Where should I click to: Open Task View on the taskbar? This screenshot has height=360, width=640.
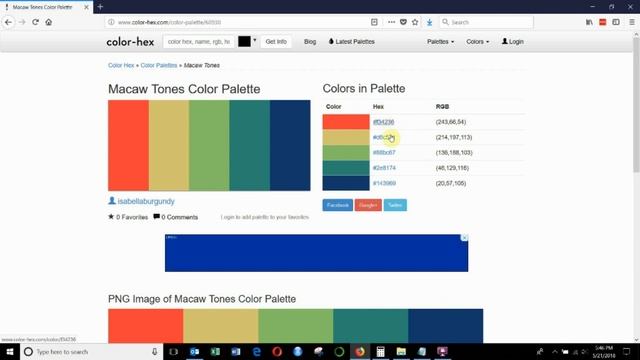pyautogui.click(x=173, y=351)
